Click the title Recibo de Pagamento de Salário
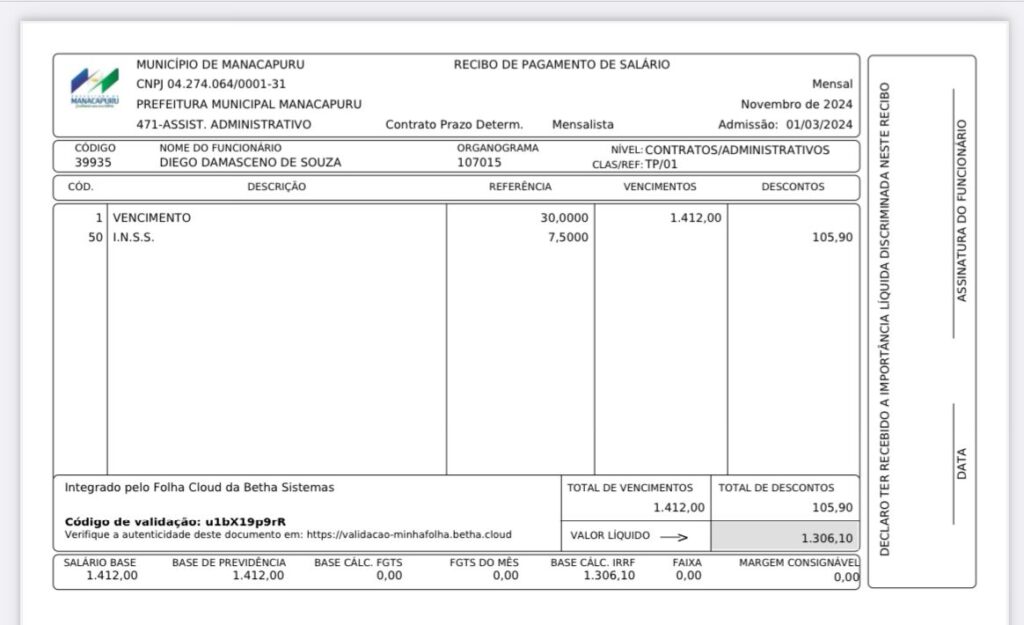Viewport: 1024px width, 625px height. coord(561,65)
